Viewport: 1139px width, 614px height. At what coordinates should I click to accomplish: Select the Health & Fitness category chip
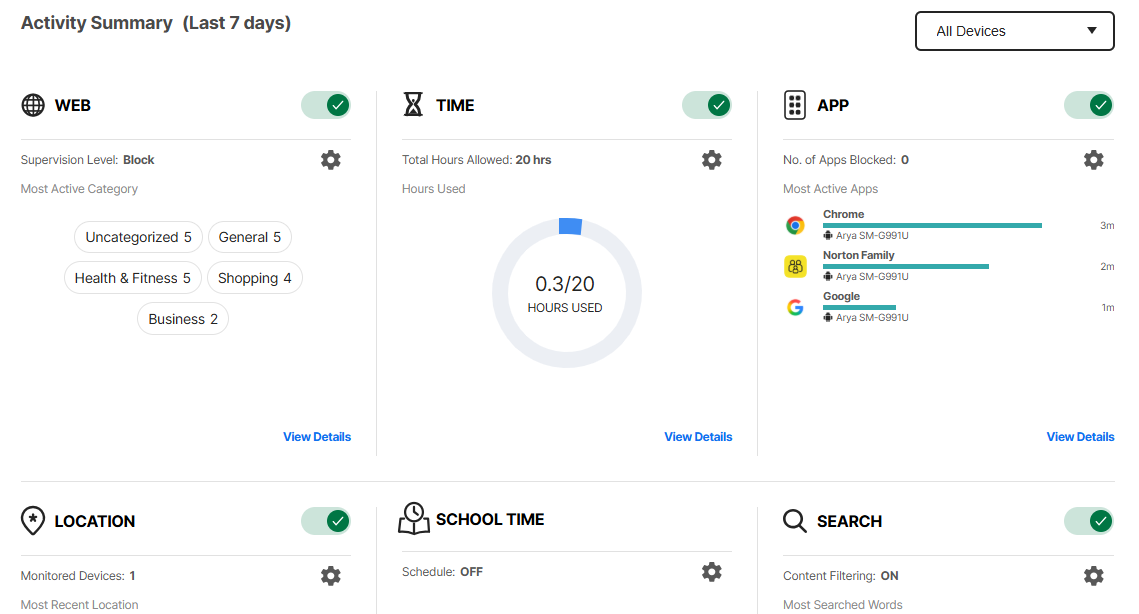point(132,278)
